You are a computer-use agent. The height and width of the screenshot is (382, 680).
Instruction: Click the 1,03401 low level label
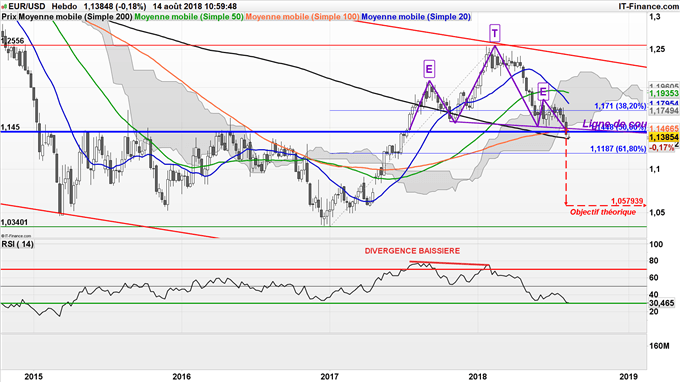(14, 222)
